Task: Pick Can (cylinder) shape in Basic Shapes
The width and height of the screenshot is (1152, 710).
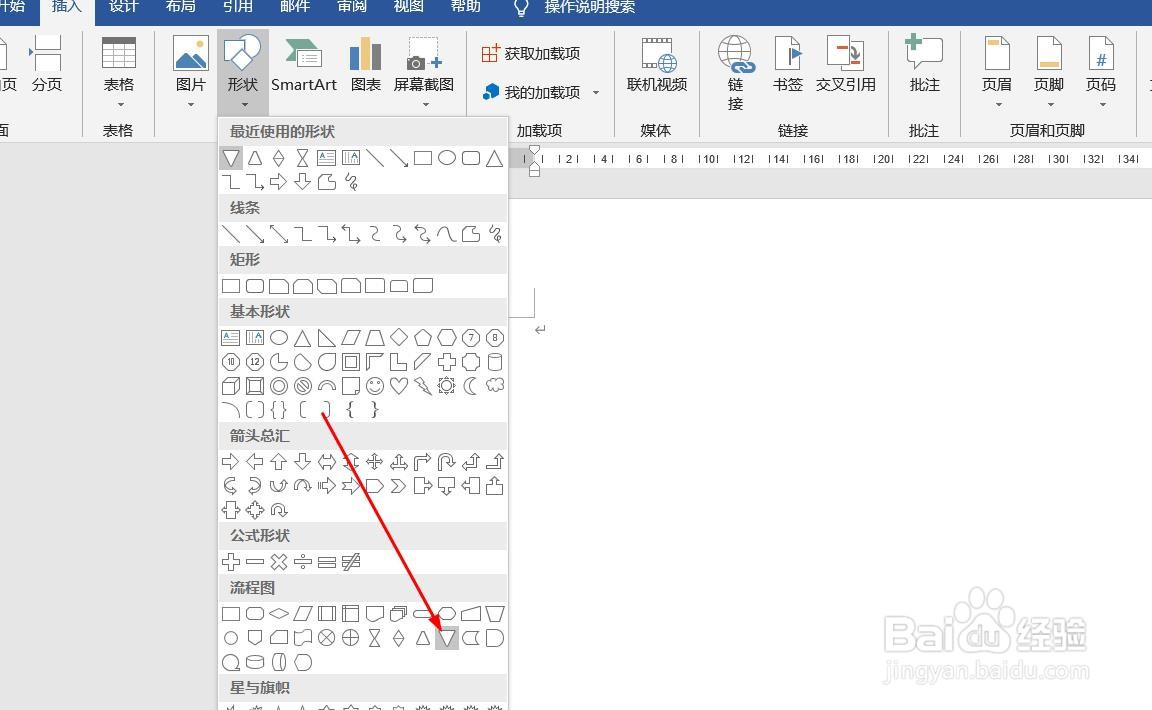Action: click(x=495, y=362)
